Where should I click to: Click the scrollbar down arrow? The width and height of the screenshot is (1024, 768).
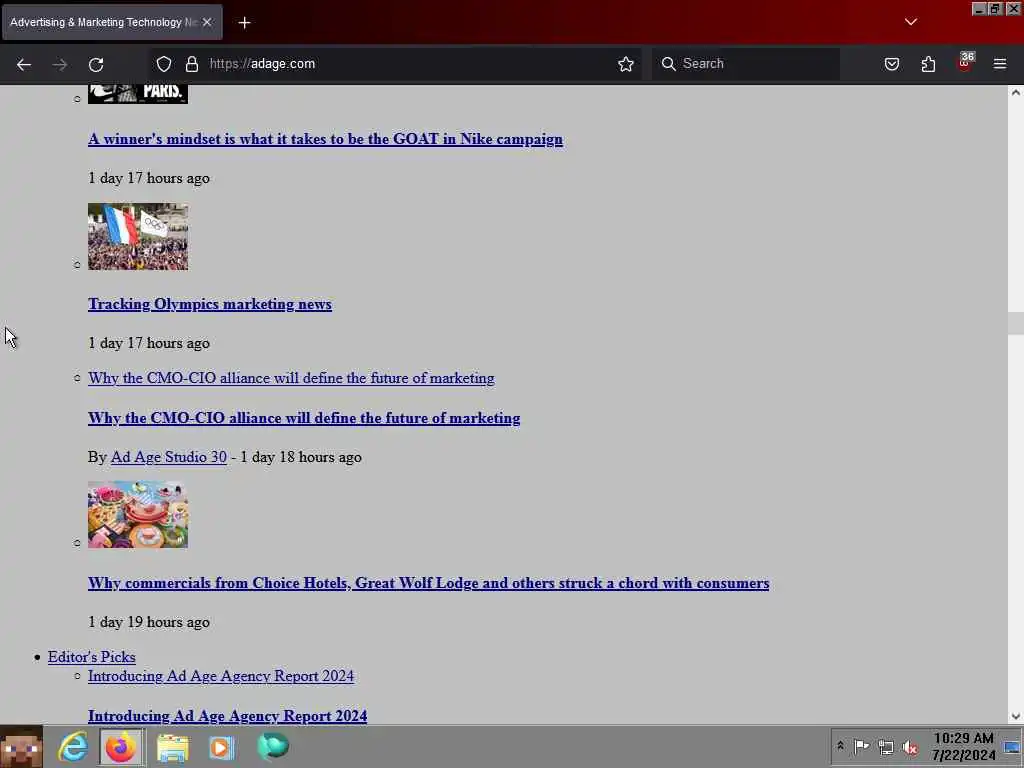click(1016, 716)
